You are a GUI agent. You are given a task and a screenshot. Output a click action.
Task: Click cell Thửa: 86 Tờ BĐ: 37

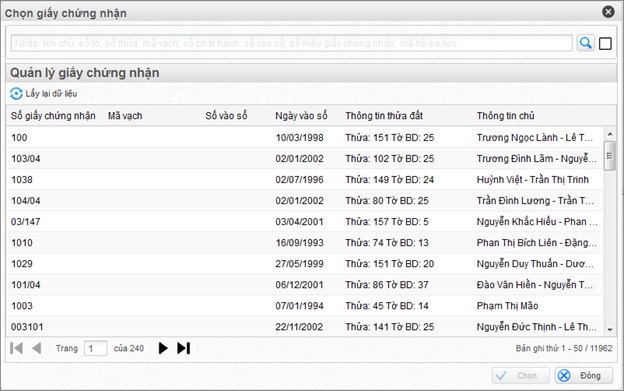(387, 285)
